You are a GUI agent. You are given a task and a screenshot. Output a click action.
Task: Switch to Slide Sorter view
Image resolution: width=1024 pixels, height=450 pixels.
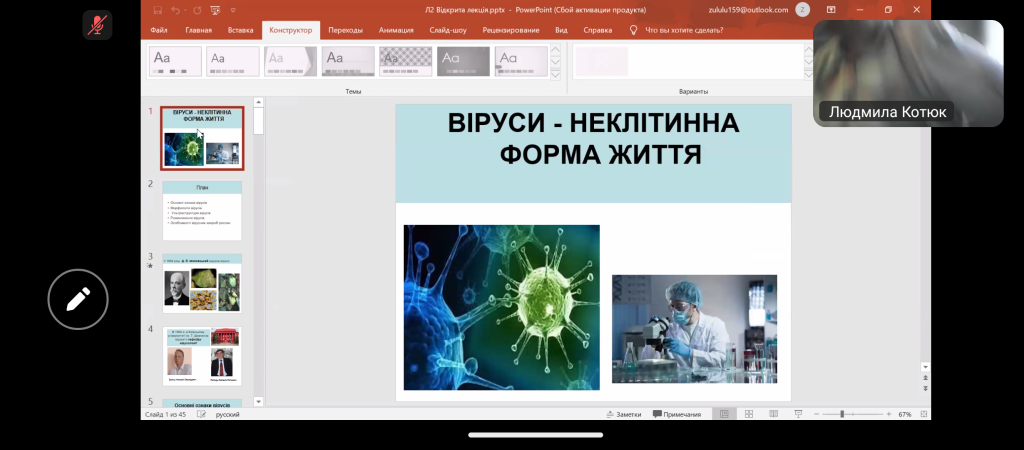click(746, 414)
